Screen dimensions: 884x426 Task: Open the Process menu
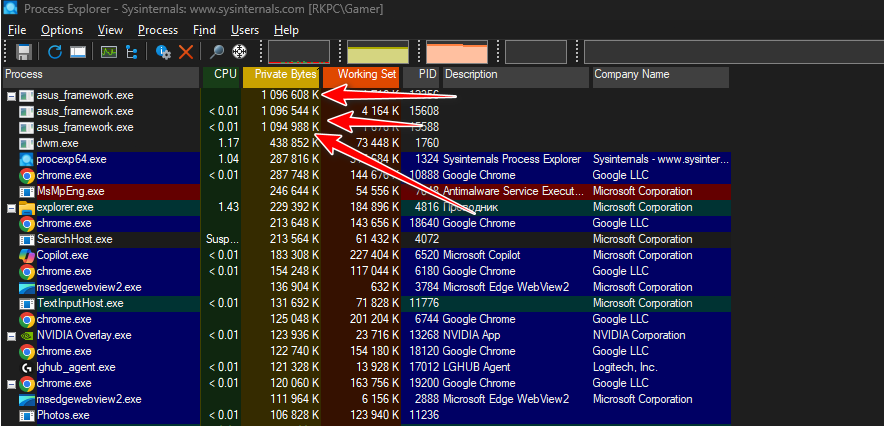click(158, 30)
